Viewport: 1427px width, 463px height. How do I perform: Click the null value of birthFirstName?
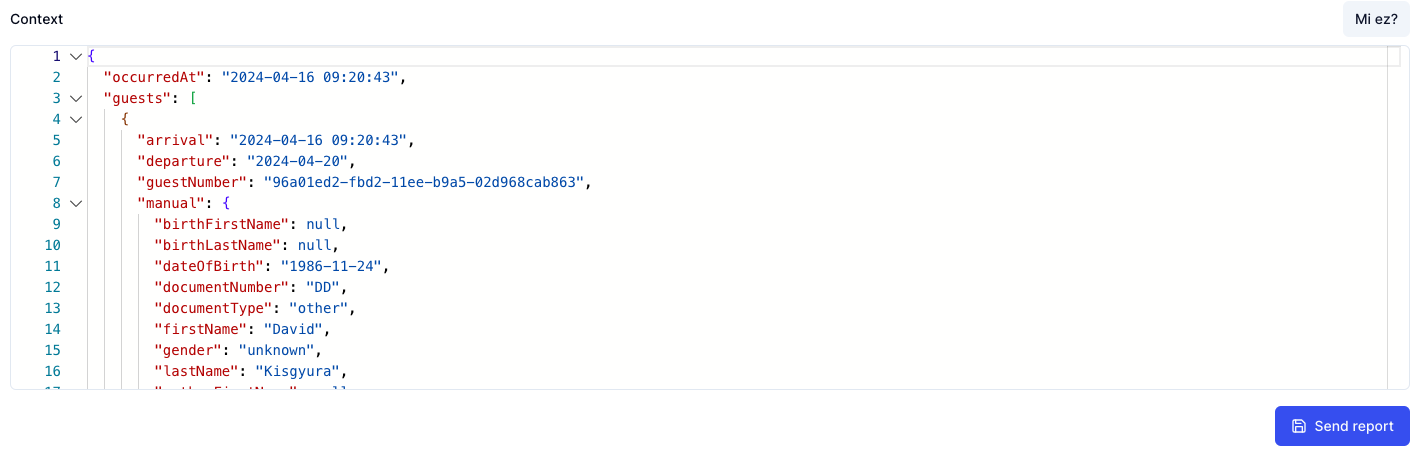point(322,224)
